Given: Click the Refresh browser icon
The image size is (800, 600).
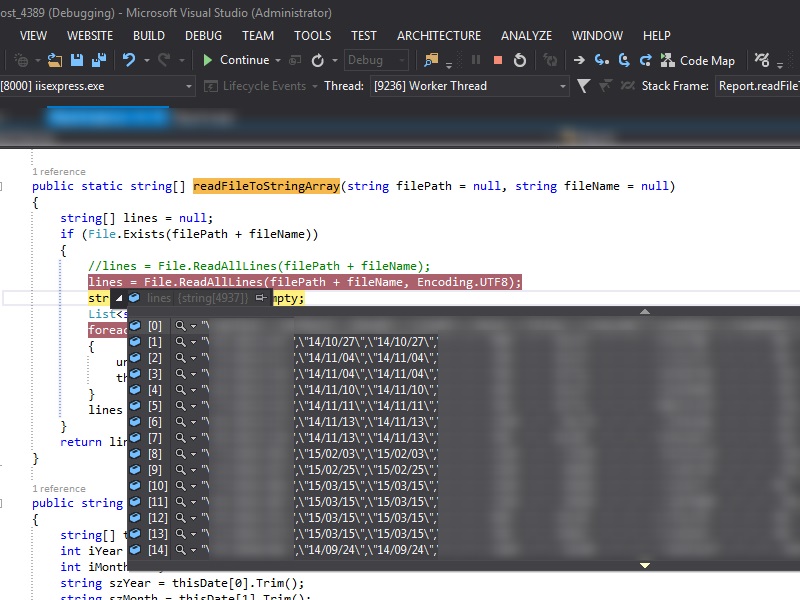Looking at the screenshot, I should tap(317, 61).
